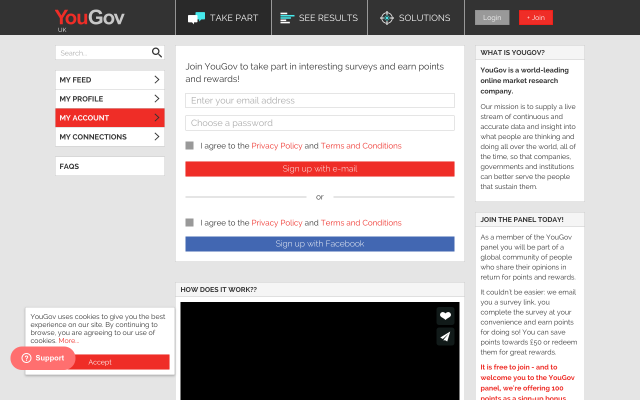
Task: Click the Support question mark icon
Action: click(x=27, y=358)
